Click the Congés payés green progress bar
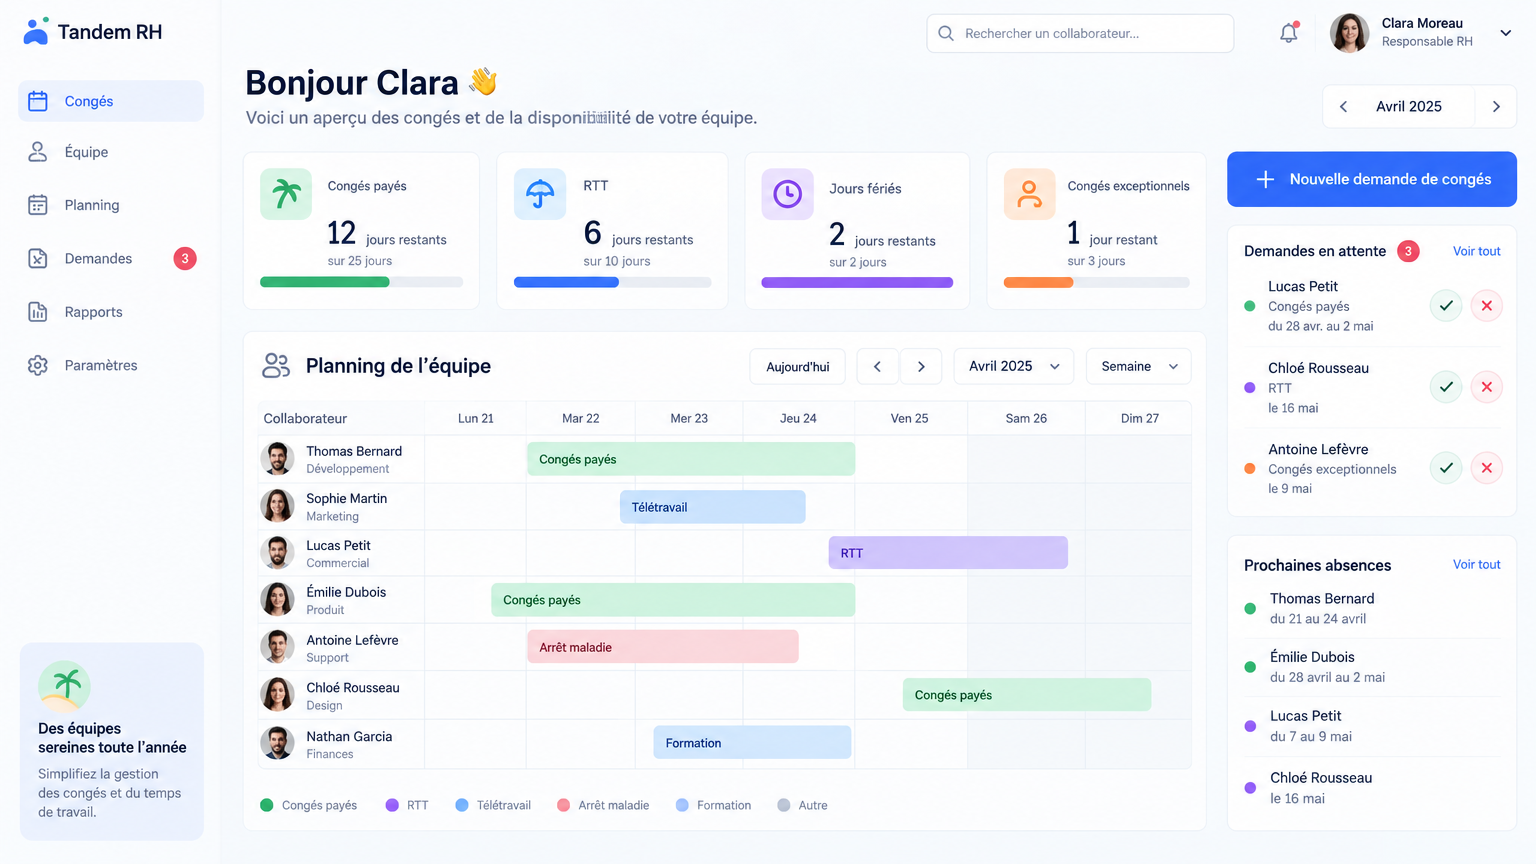Screen dimensions: 1536x864 [325, 282]
